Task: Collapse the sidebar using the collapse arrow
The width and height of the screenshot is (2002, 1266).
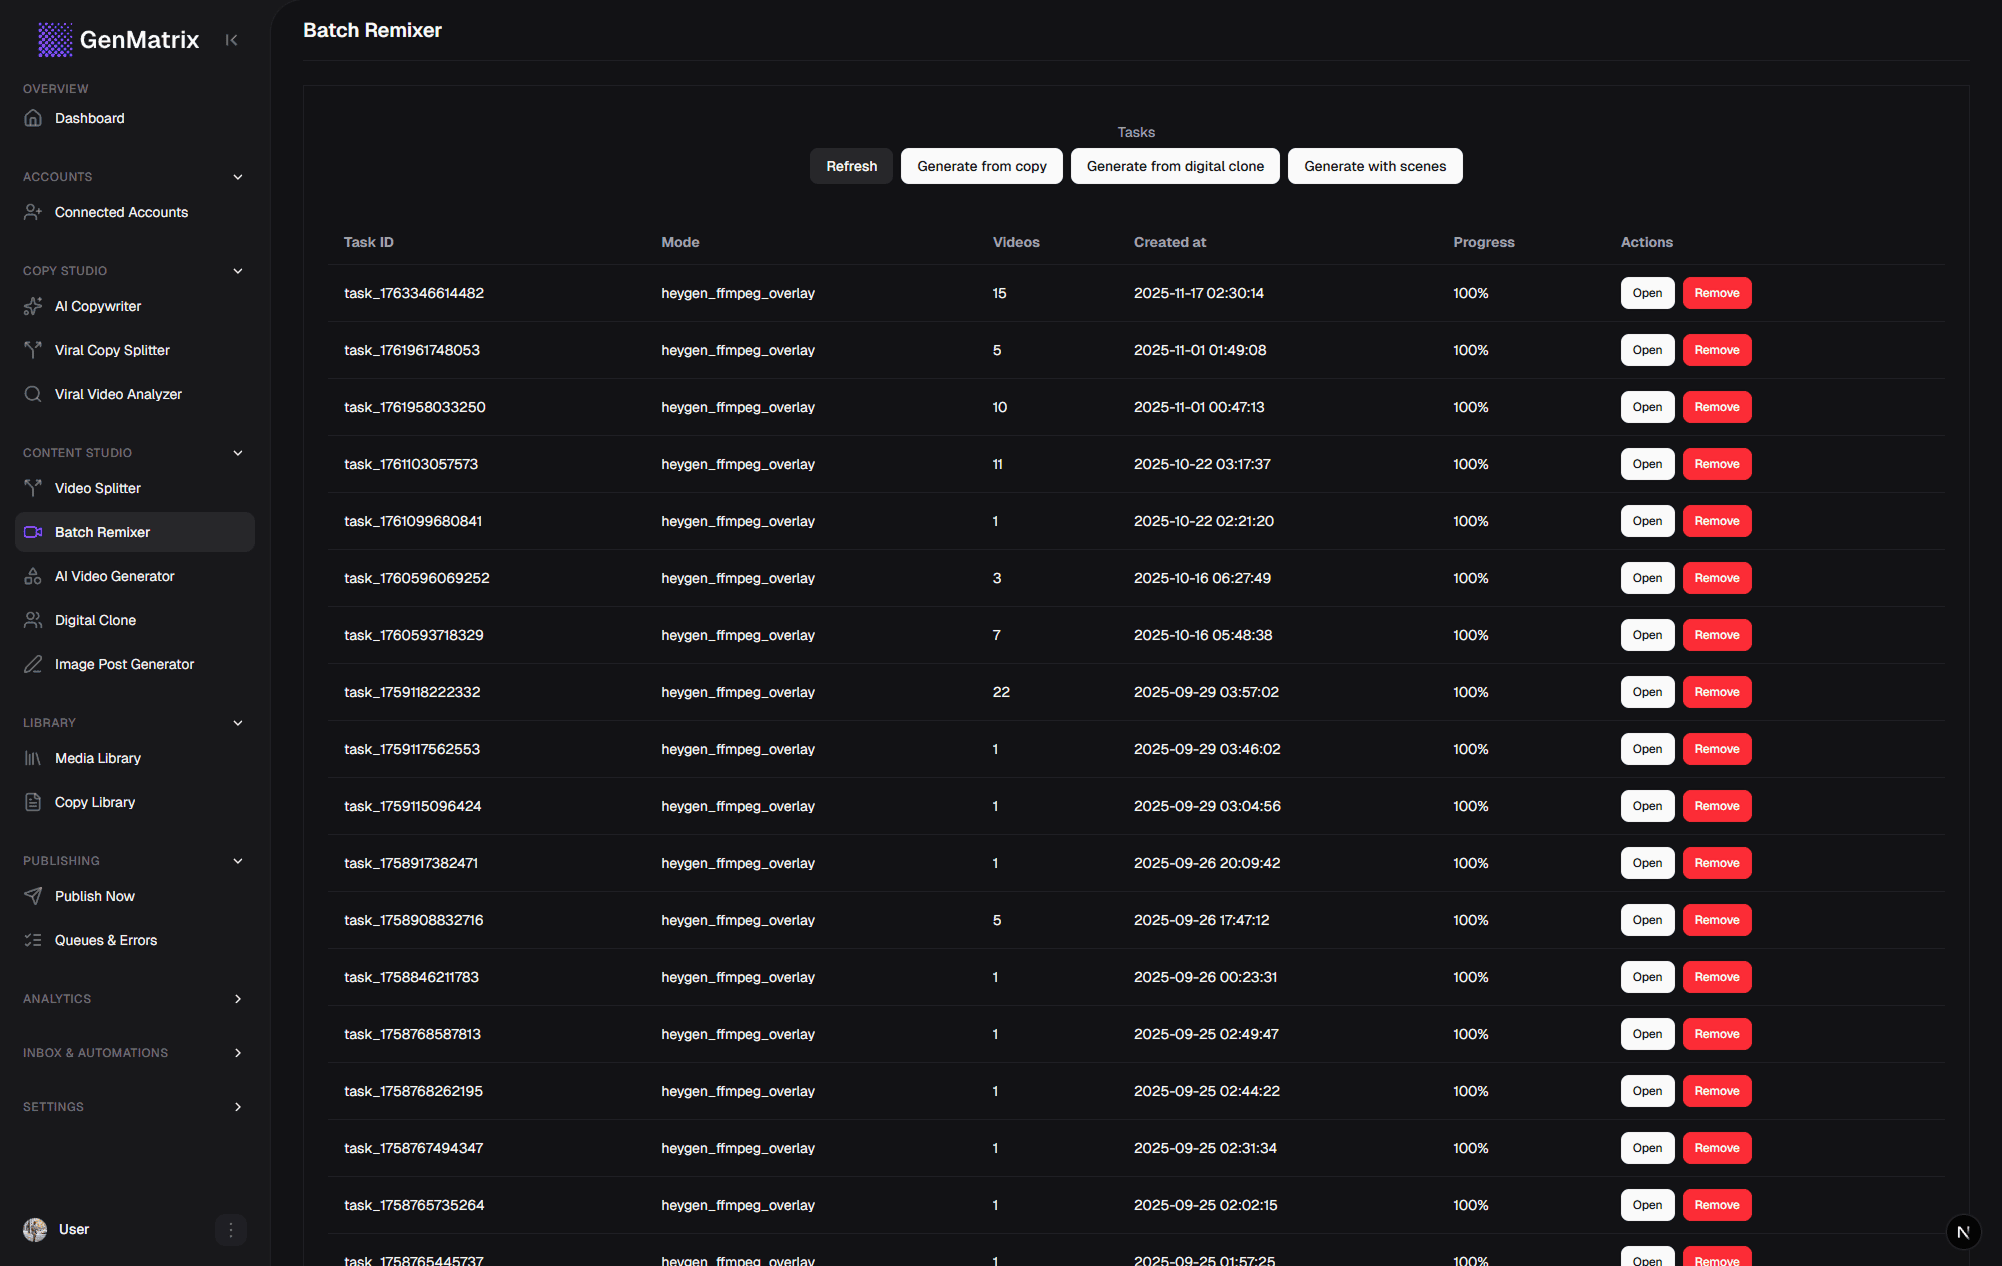Action: click(231, 39)
